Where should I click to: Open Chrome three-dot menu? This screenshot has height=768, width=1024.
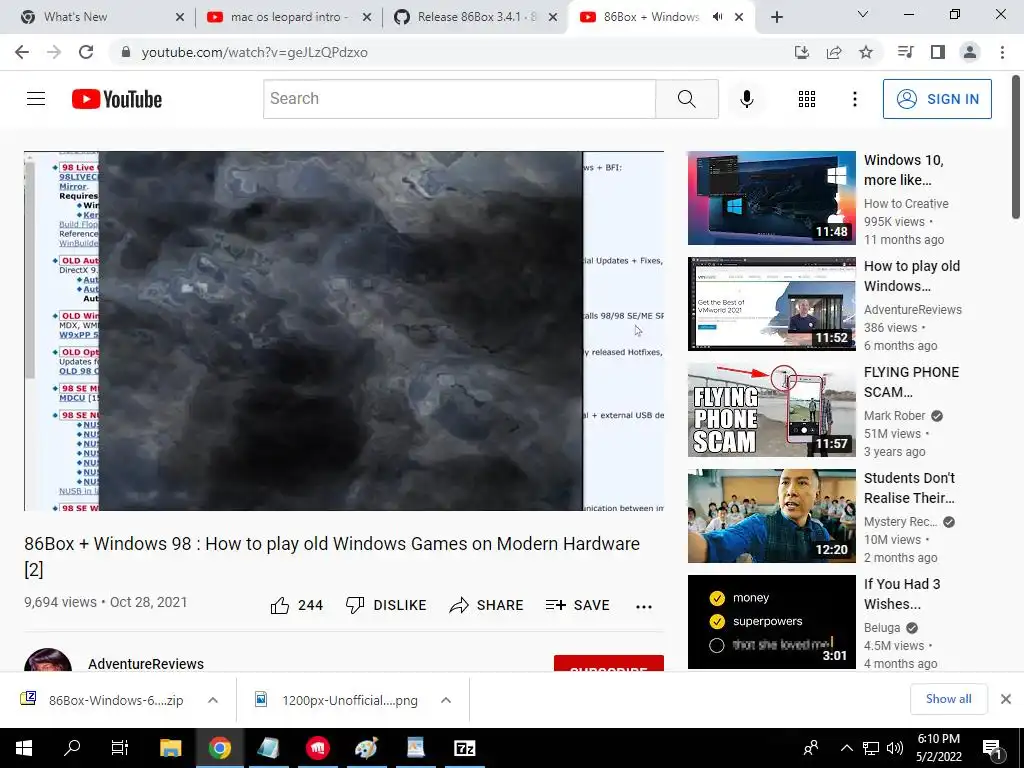coord(1002,52)
